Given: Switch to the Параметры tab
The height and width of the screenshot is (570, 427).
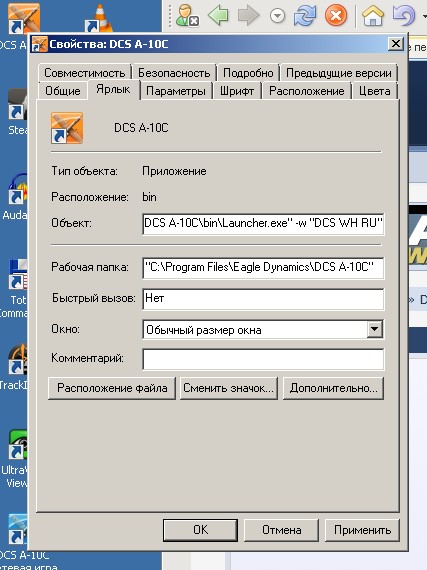Looking at the screenshot, I should (x=176, y=91).
